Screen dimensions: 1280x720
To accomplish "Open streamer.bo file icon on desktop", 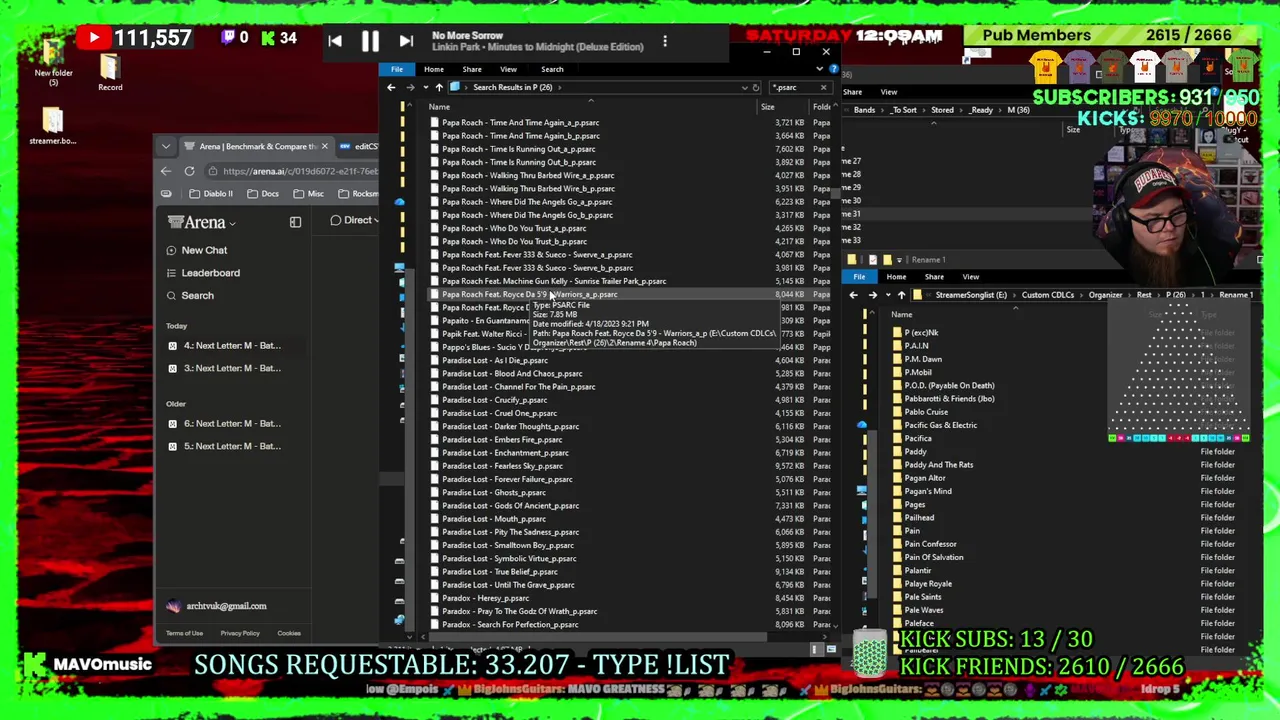I will 53,126.
